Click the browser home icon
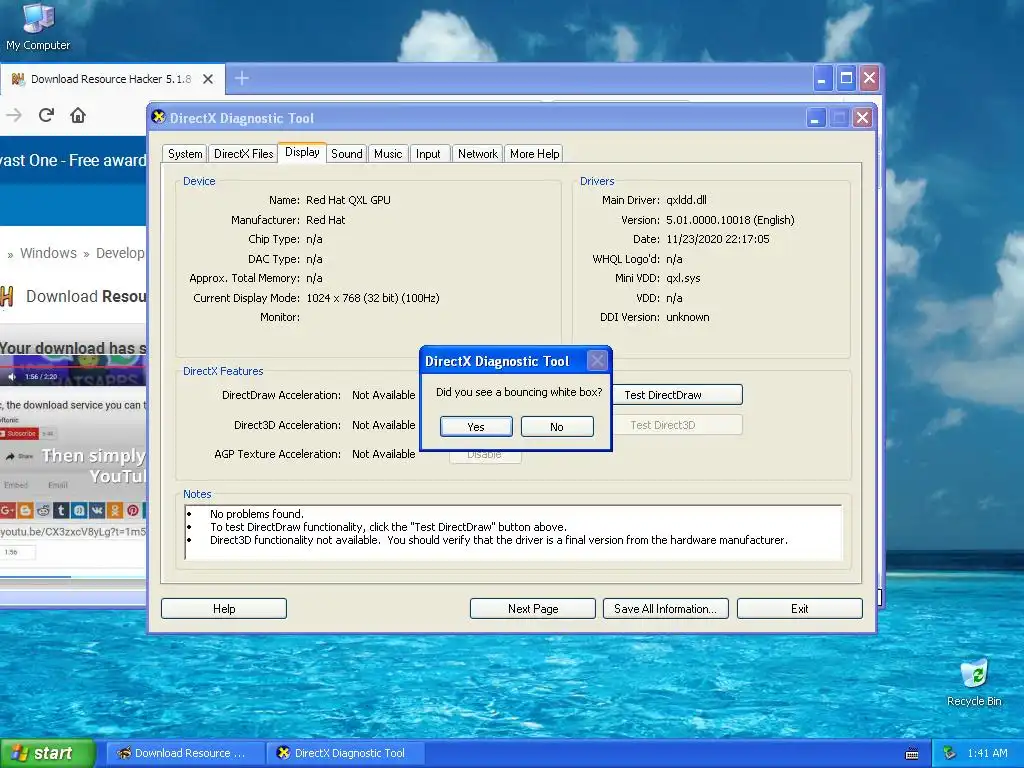1024x768 pixels. [x=78, y=116]
